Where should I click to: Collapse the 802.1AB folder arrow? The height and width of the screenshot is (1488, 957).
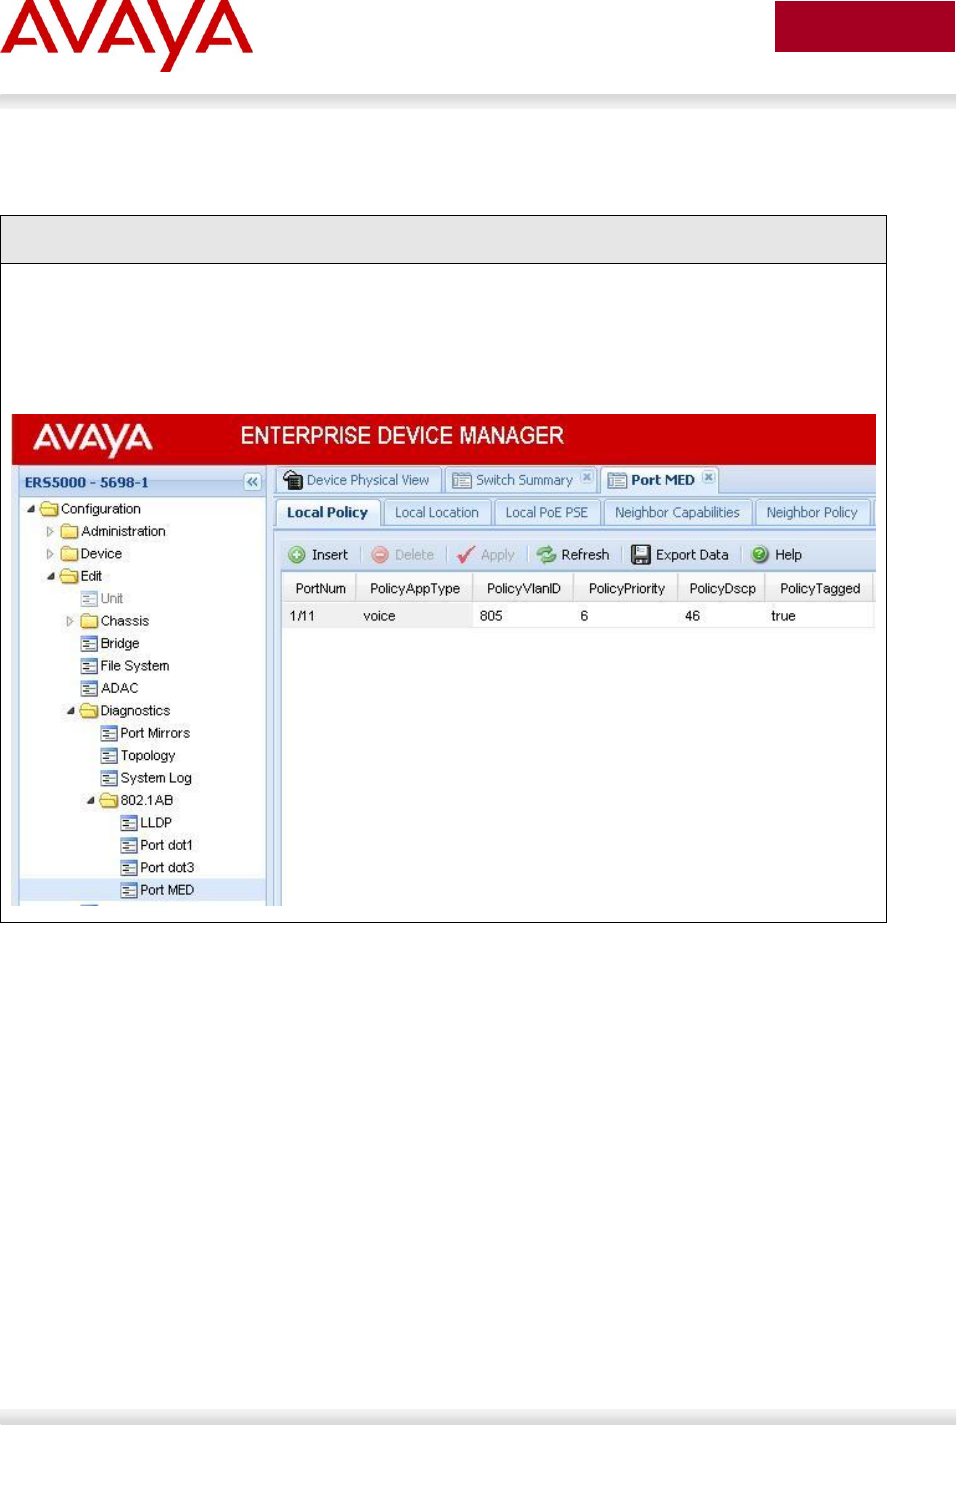[x=91, y=800]
